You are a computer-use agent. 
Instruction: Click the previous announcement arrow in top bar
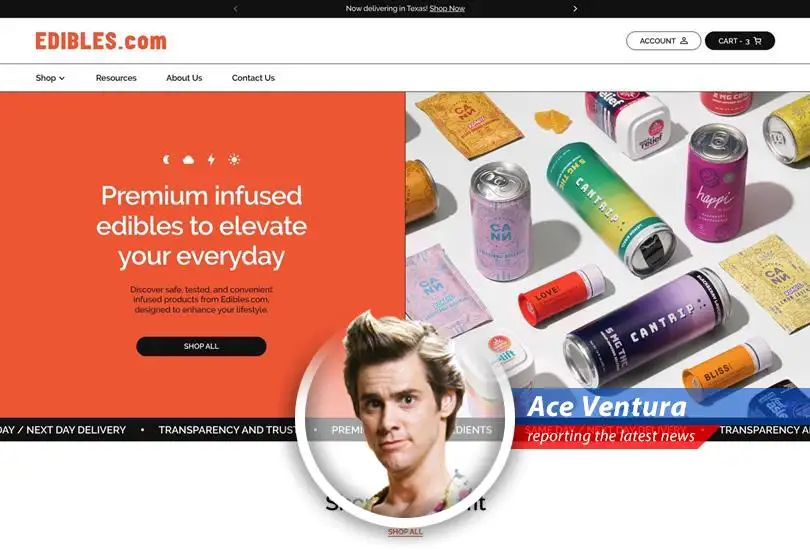236,9
